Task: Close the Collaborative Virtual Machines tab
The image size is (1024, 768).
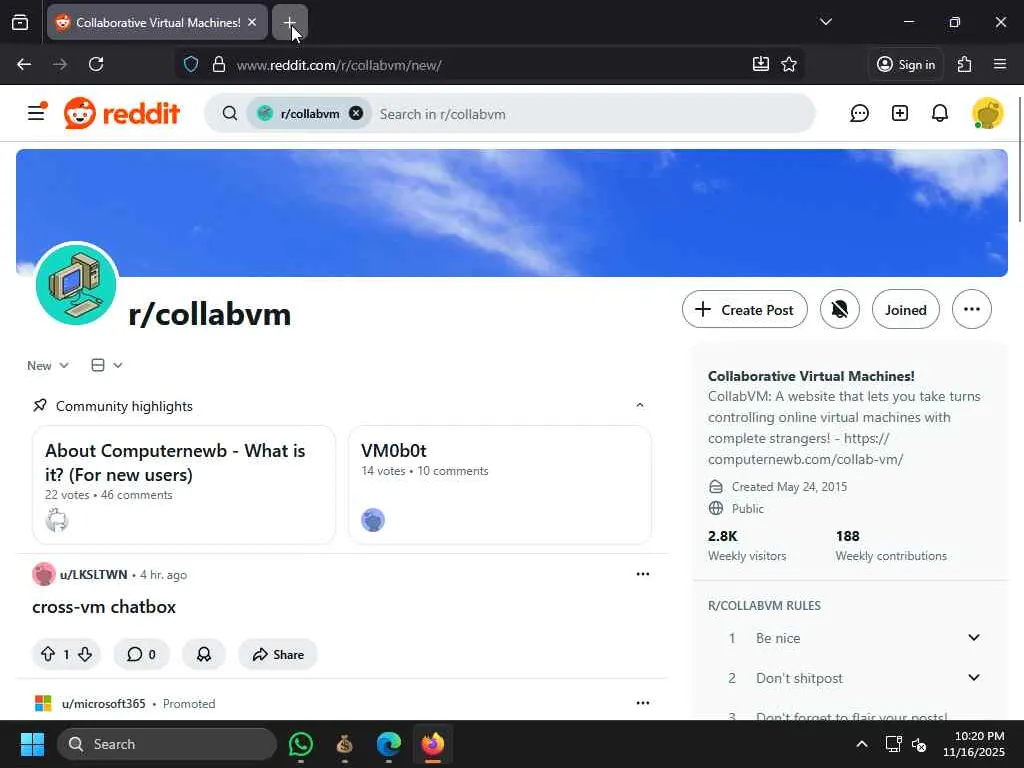Action: click(x=252, y=22)
